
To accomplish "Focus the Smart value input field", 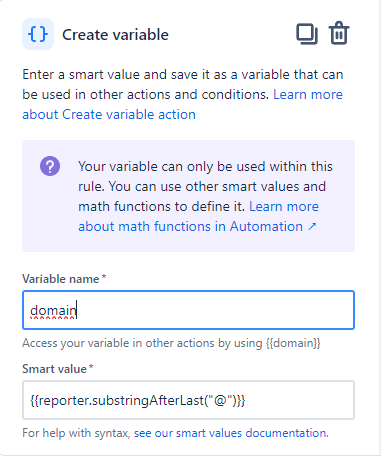I will (x=188, y=400).
